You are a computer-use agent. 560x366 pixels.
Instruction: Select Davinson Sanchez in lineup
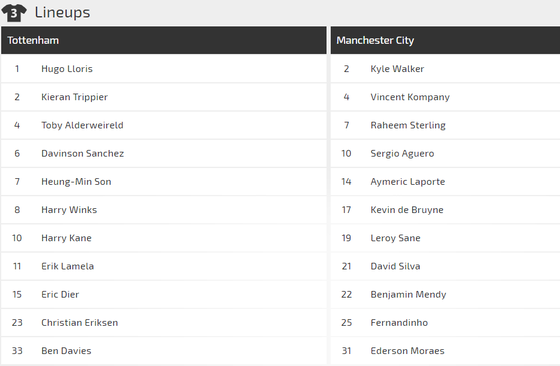(82, 154)
